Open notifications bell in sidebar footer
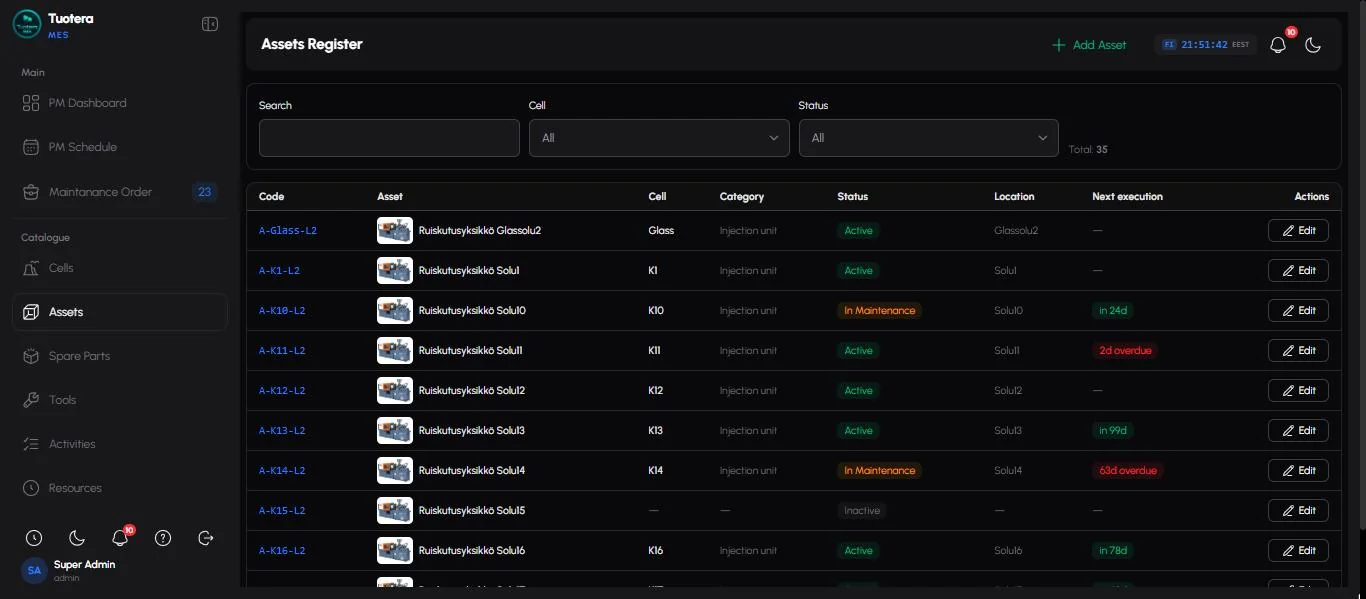 120,538
